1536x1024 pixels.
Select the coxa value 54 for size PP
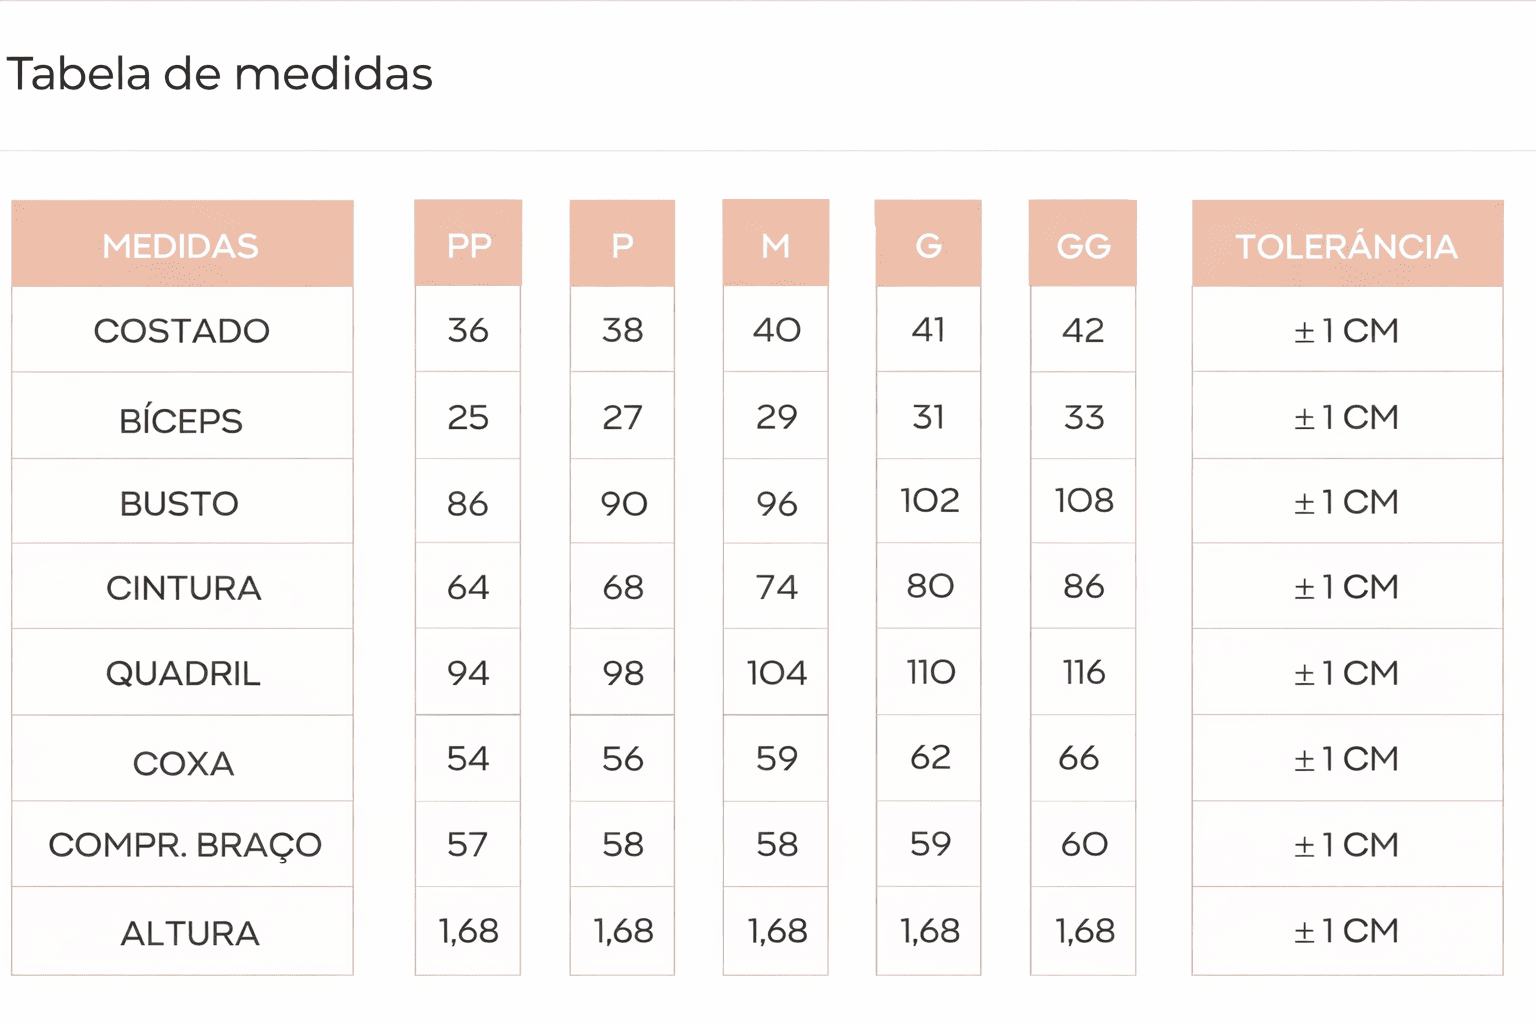(468, 759)
